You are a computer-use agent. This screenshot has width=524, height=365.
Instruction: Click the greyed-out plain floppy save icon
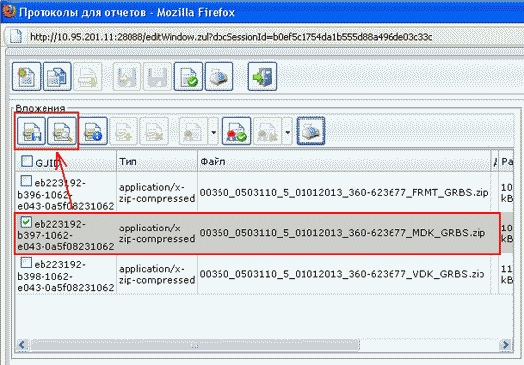tap(157, 77)
